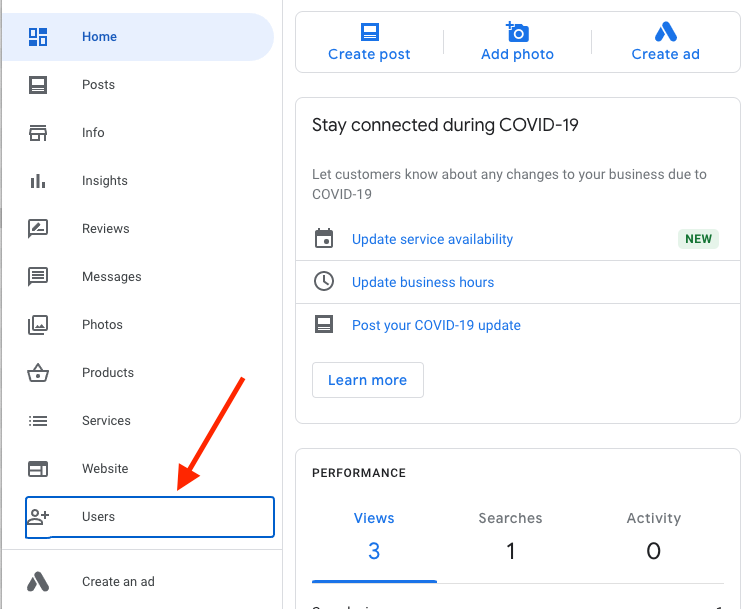The height and width of the screenshot is (609, 749).
Task: Click the Users add-person icon
Action: click(x=38, y=517)
